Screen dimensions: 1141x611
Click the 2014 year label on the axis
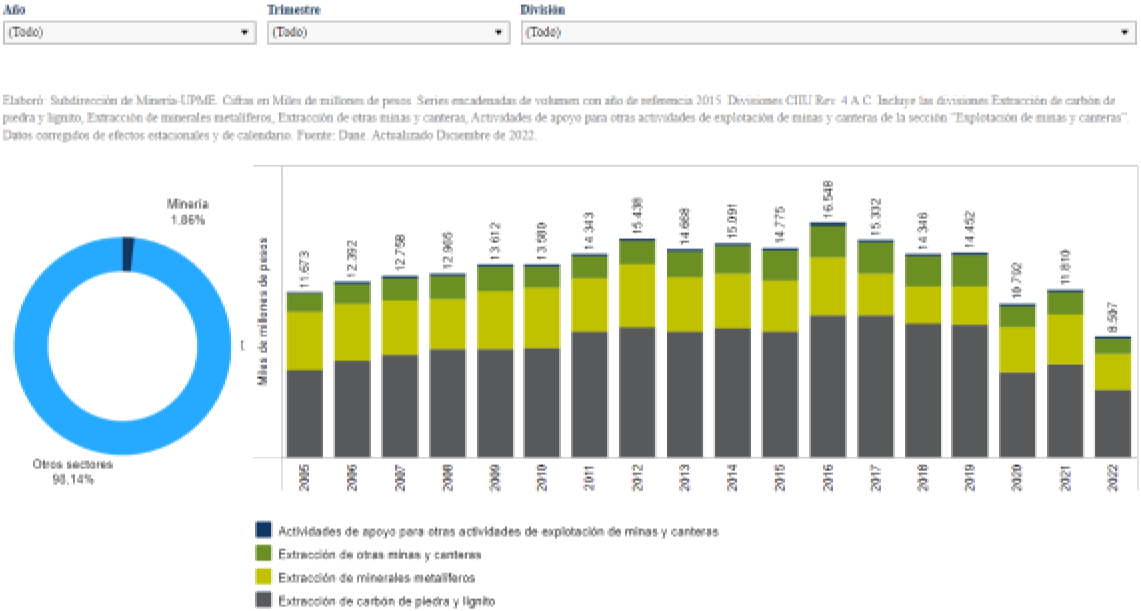pyautogui.click(x=733, y=475)
